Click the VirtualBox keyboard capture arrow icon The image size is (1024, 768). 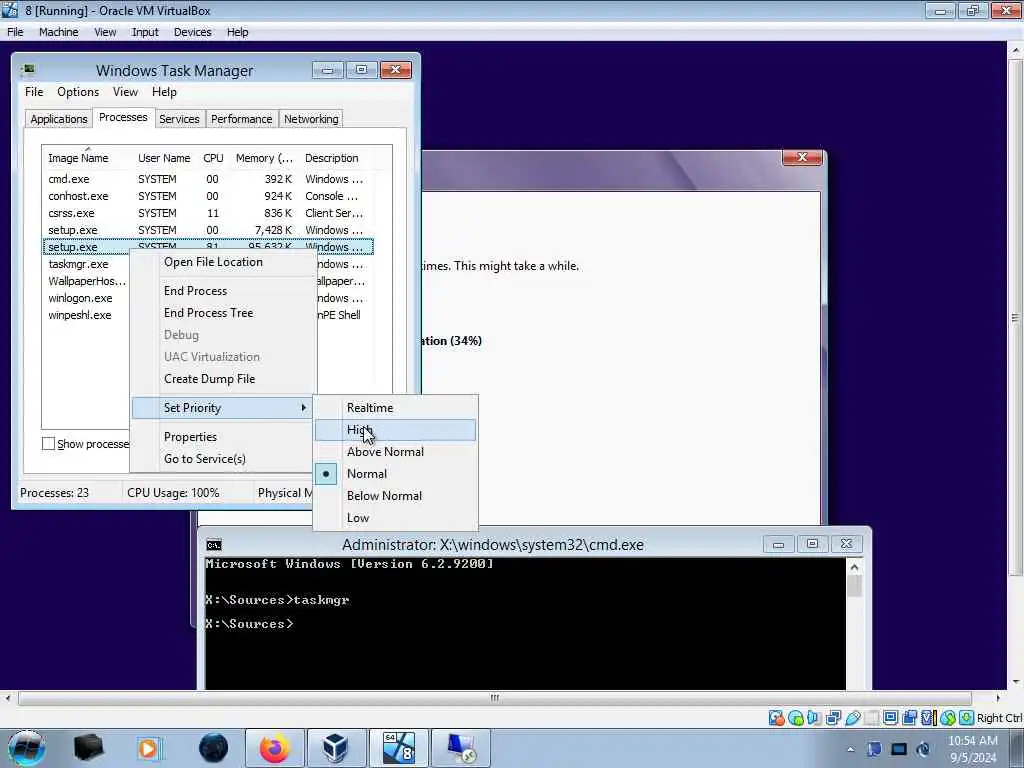tap(966, 718)
